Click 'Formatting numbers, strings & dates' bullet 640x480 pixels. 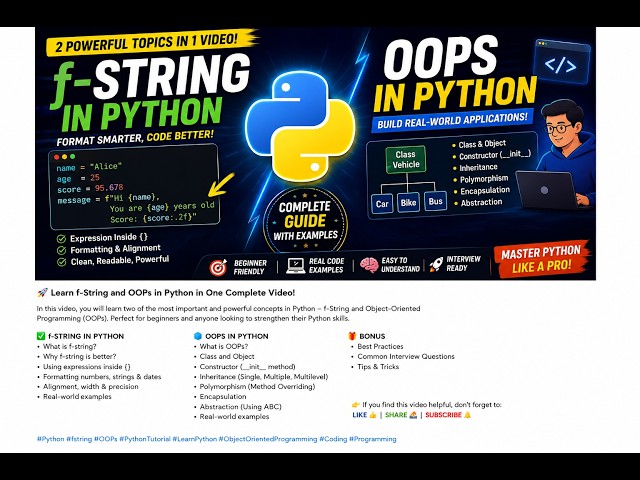(x=102, y=377)
